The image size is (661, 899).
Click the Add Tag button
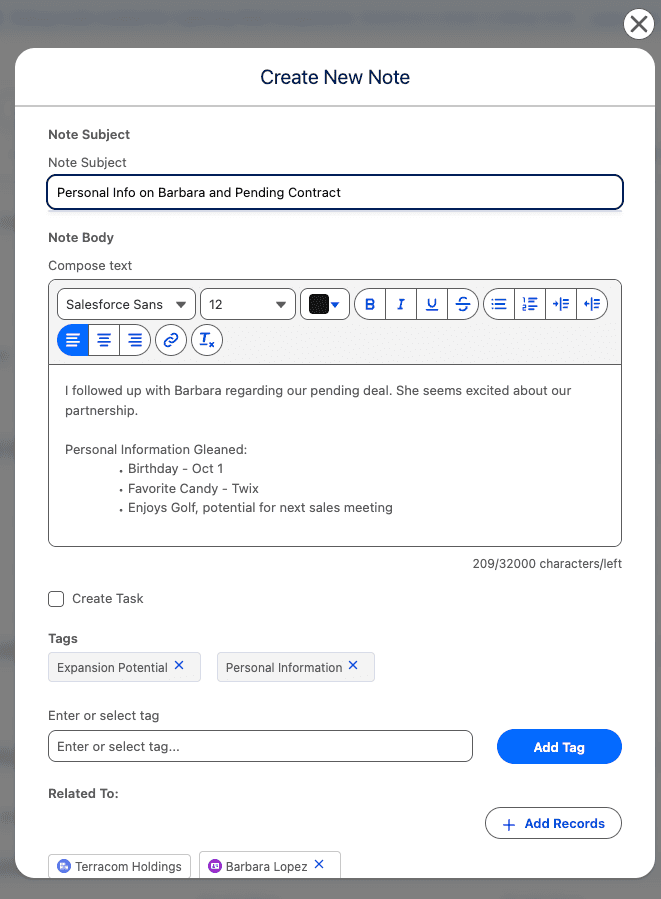[x=559, y=747]
